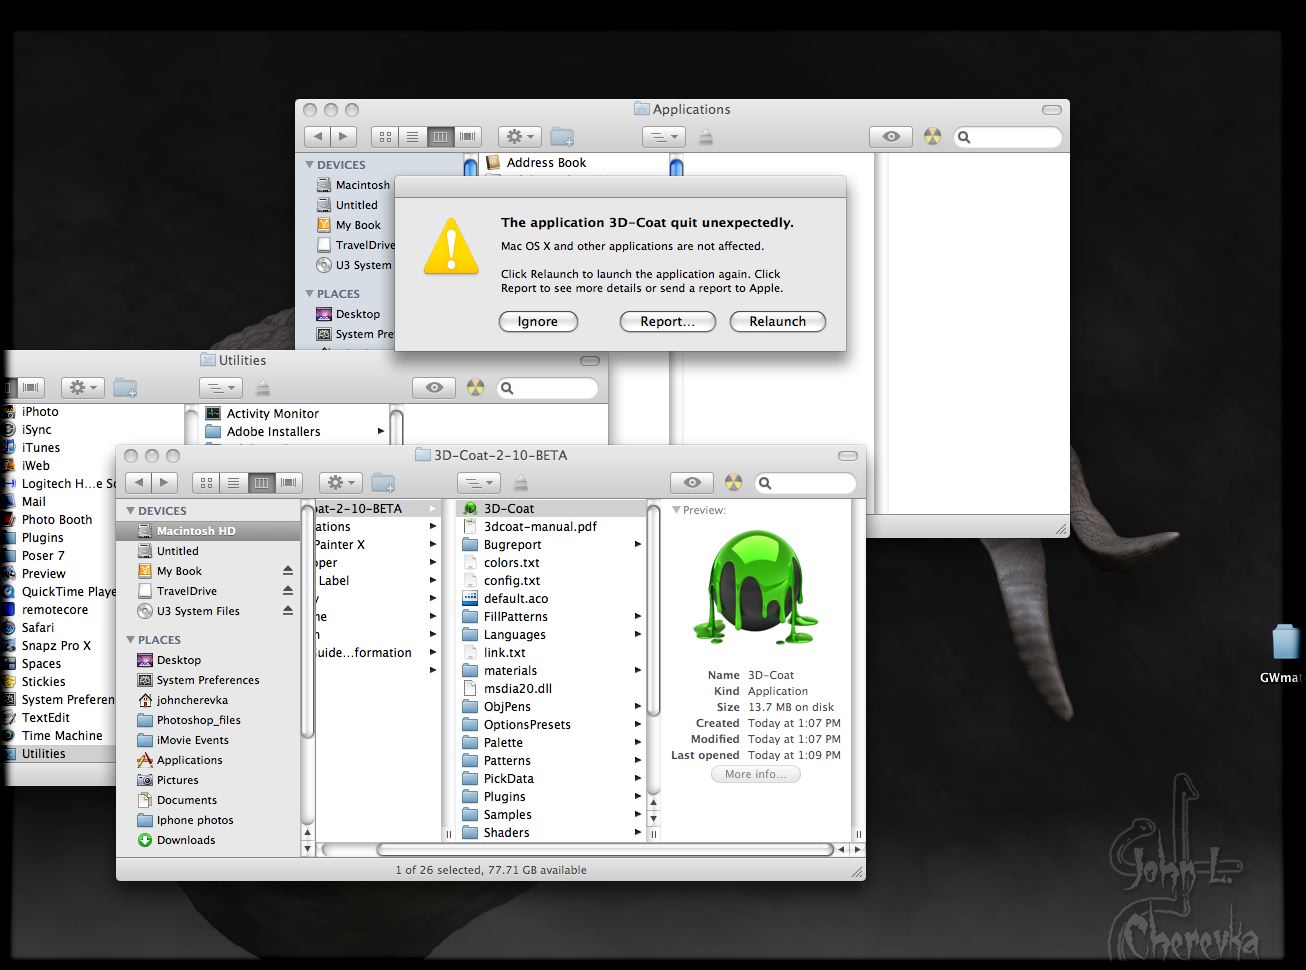Expand the Bugreport folder arrow
Image resolution: width=1306 pixels, height=970 pixels.
tap(637, 545)
